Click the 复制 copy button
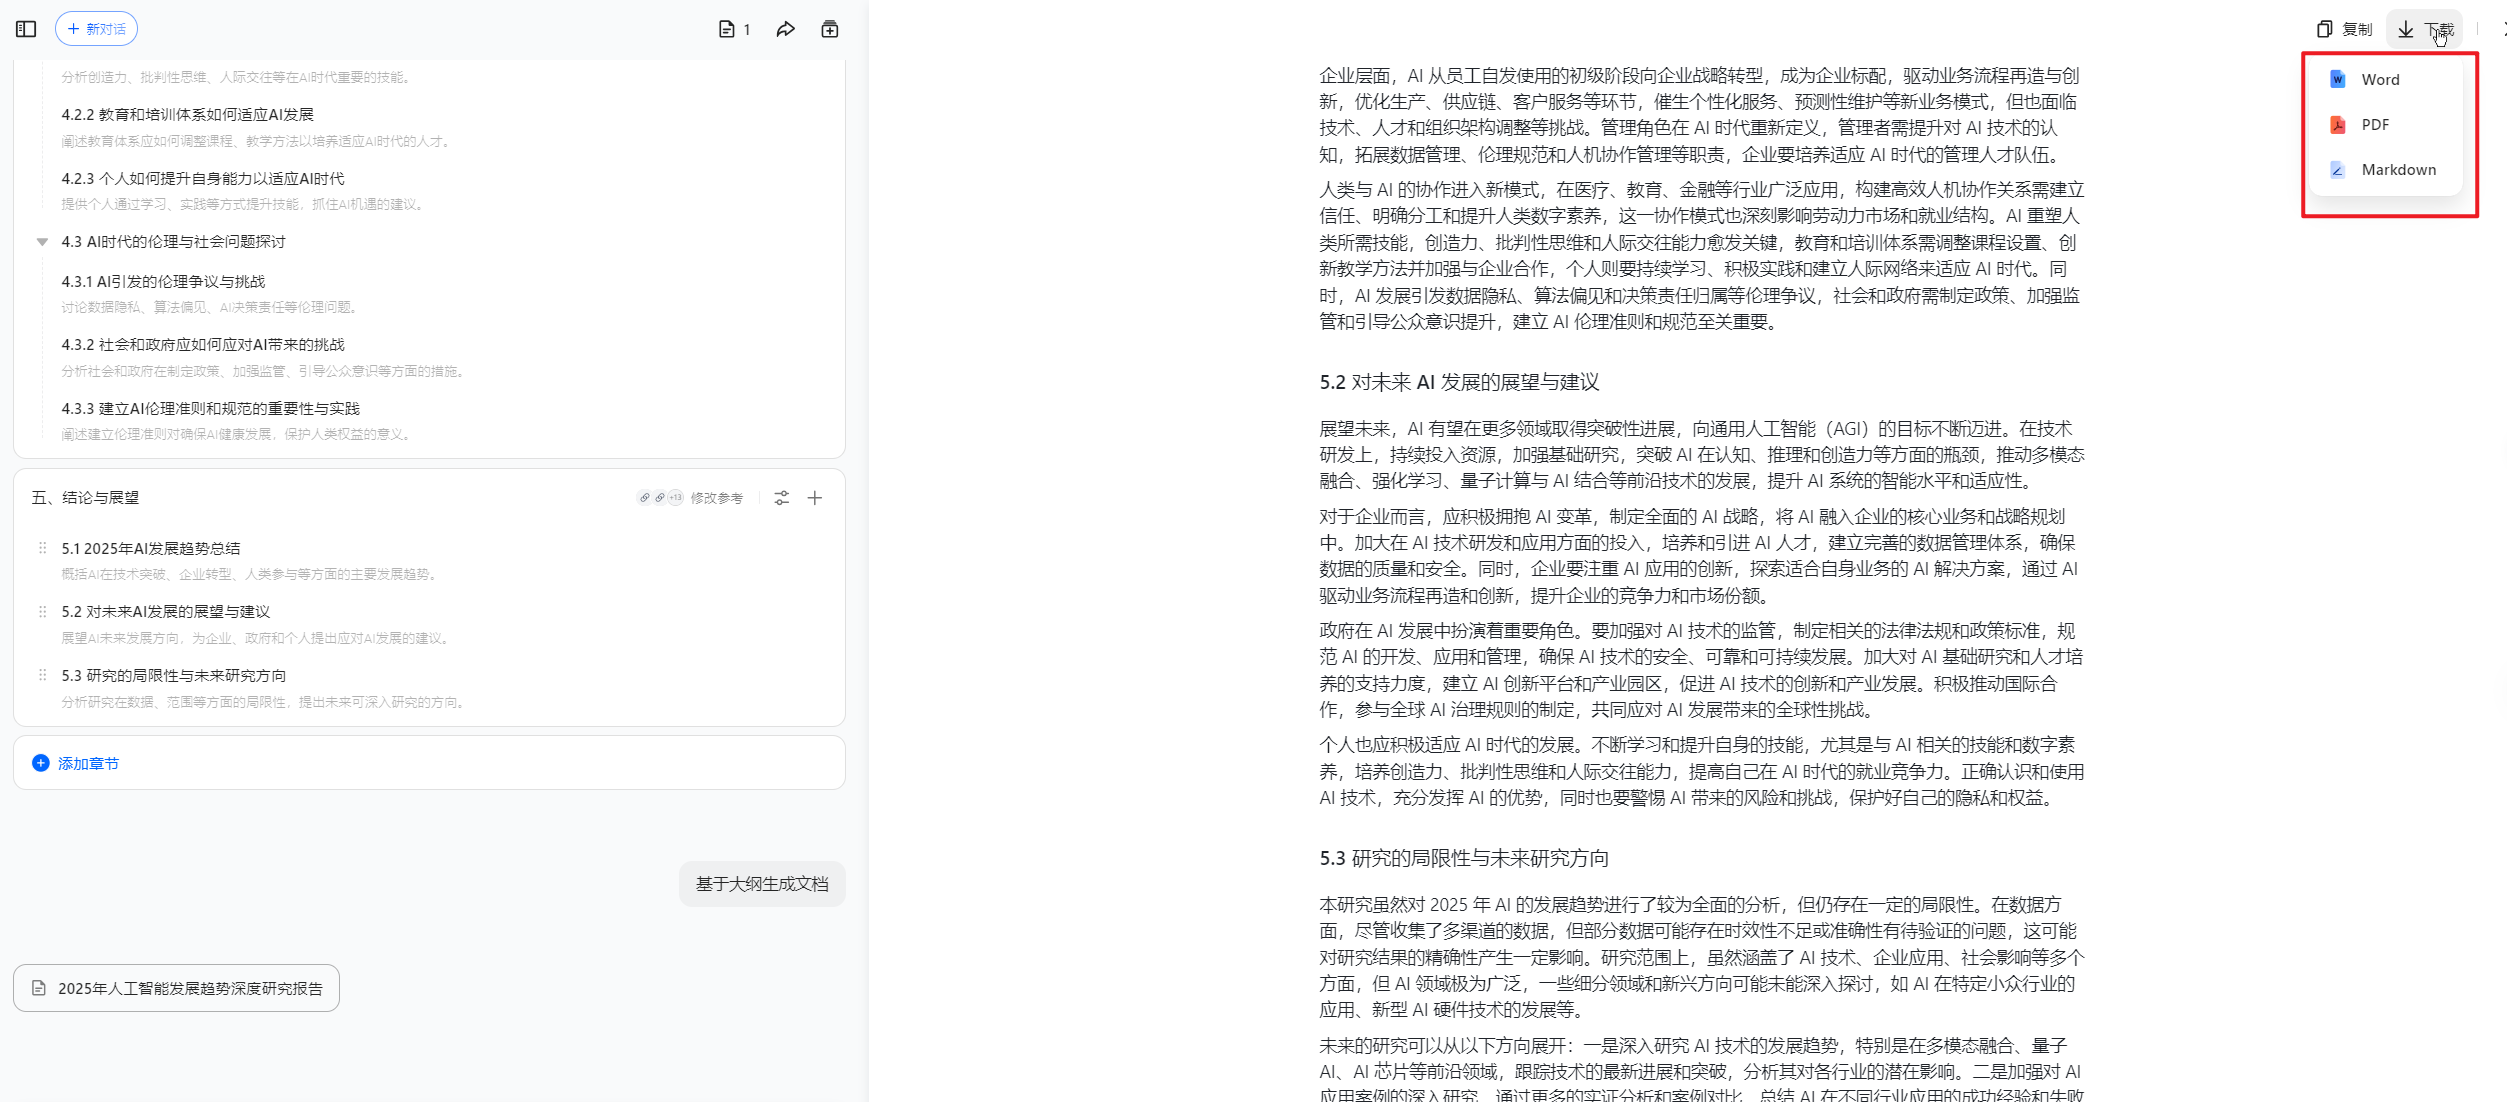2507x1102 pixels. (x=2345, y=29)
